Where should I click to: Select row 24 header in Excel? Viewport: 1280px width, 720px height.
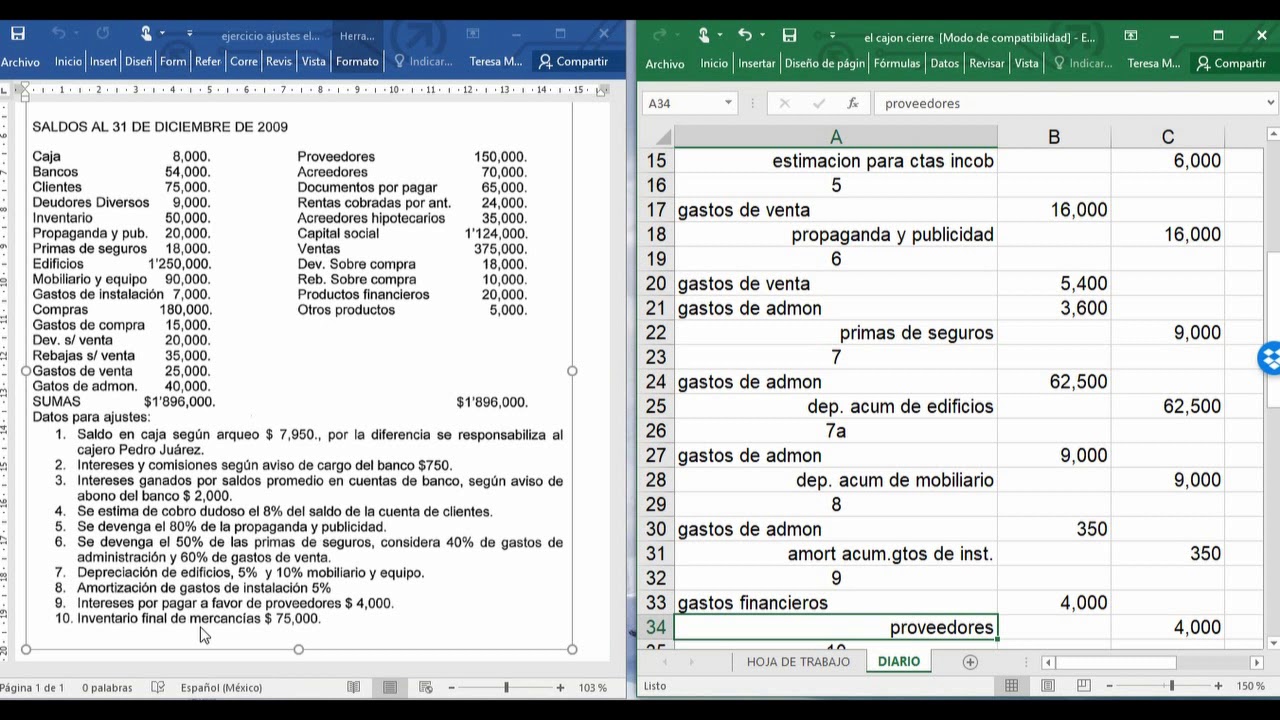click(x=656, y=382)
